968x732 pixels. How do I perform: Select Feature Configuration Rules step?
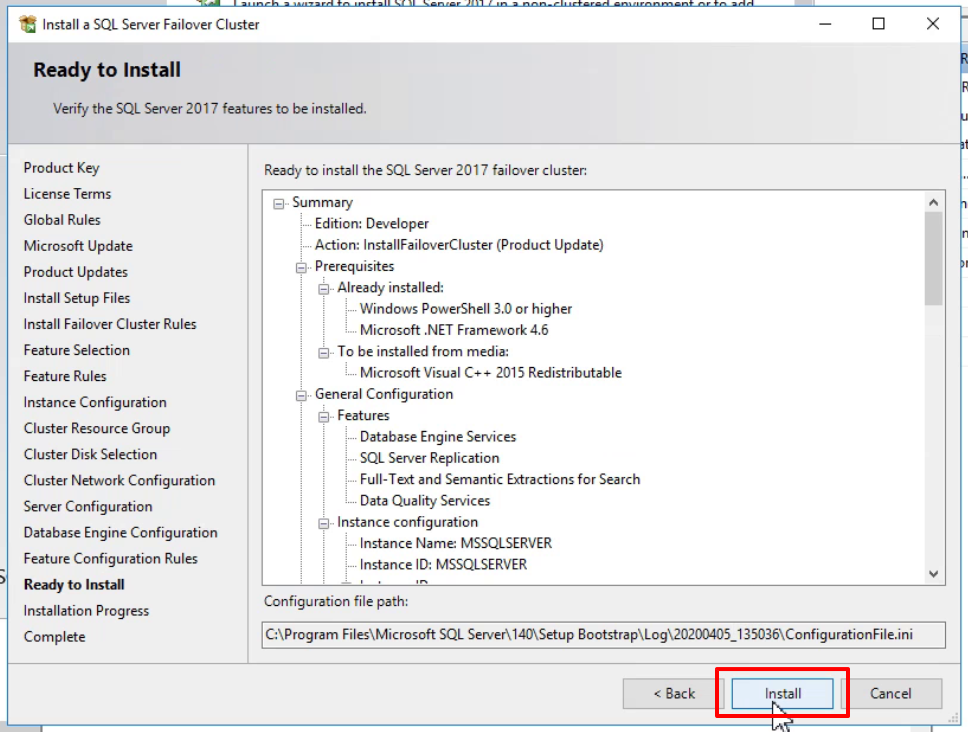[111, 559]
